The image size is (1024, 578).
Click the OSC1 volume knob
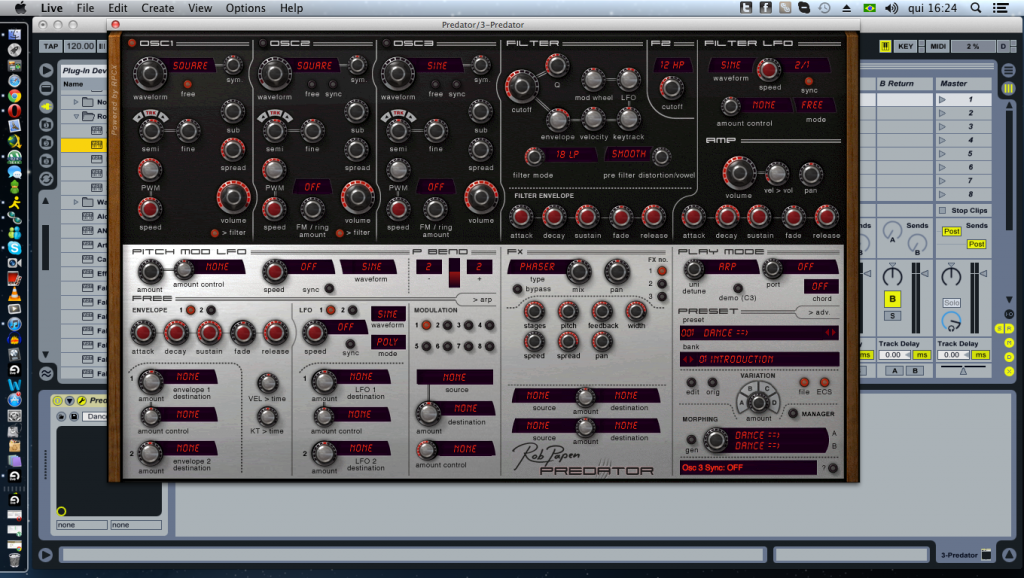pyautogui.click(x=233, y=197)
